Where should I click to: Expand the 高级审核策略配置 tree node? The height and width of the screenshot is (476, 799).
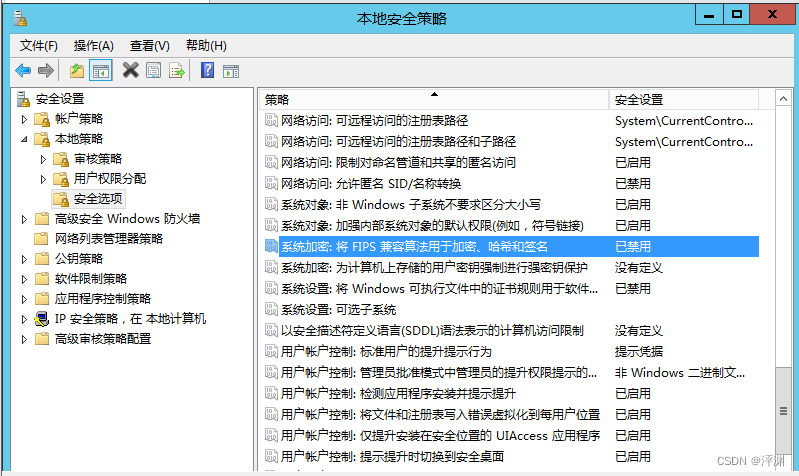click(x=24, y=339)
